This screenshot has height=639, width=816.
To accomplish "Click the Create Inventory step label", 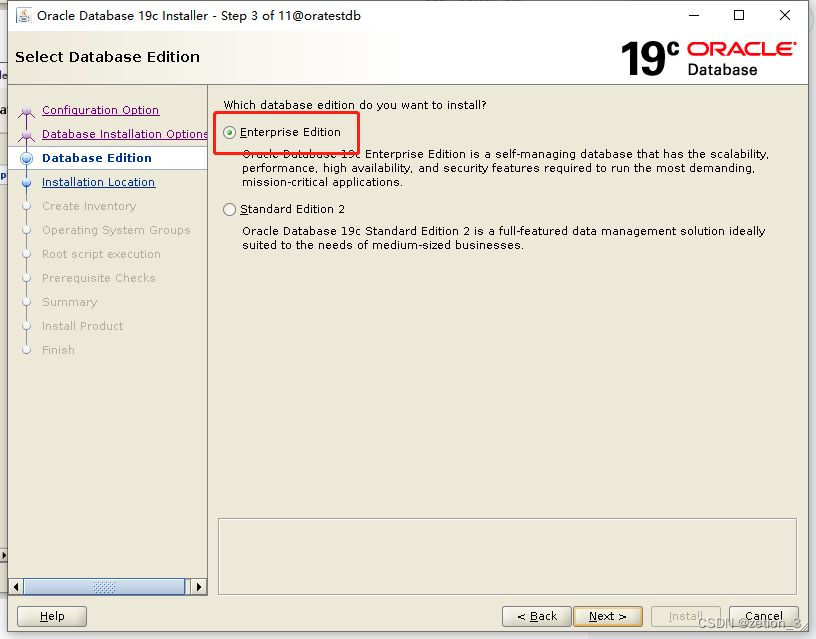I will pyautogui.click(x=89, y=206).
